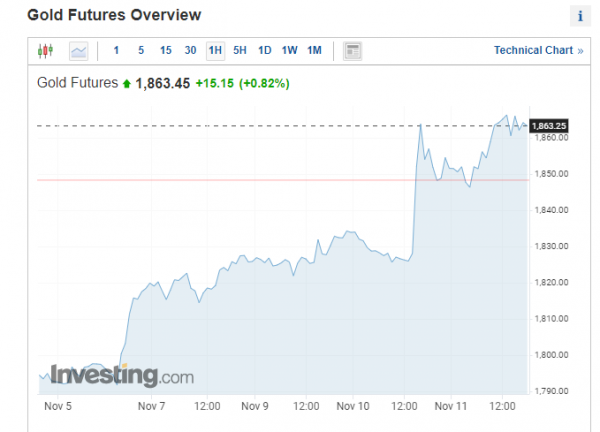The height and width of the screenshot is (432, 600).
Task: Click the Investing.com watermark logo
Action: click(122, 375)
